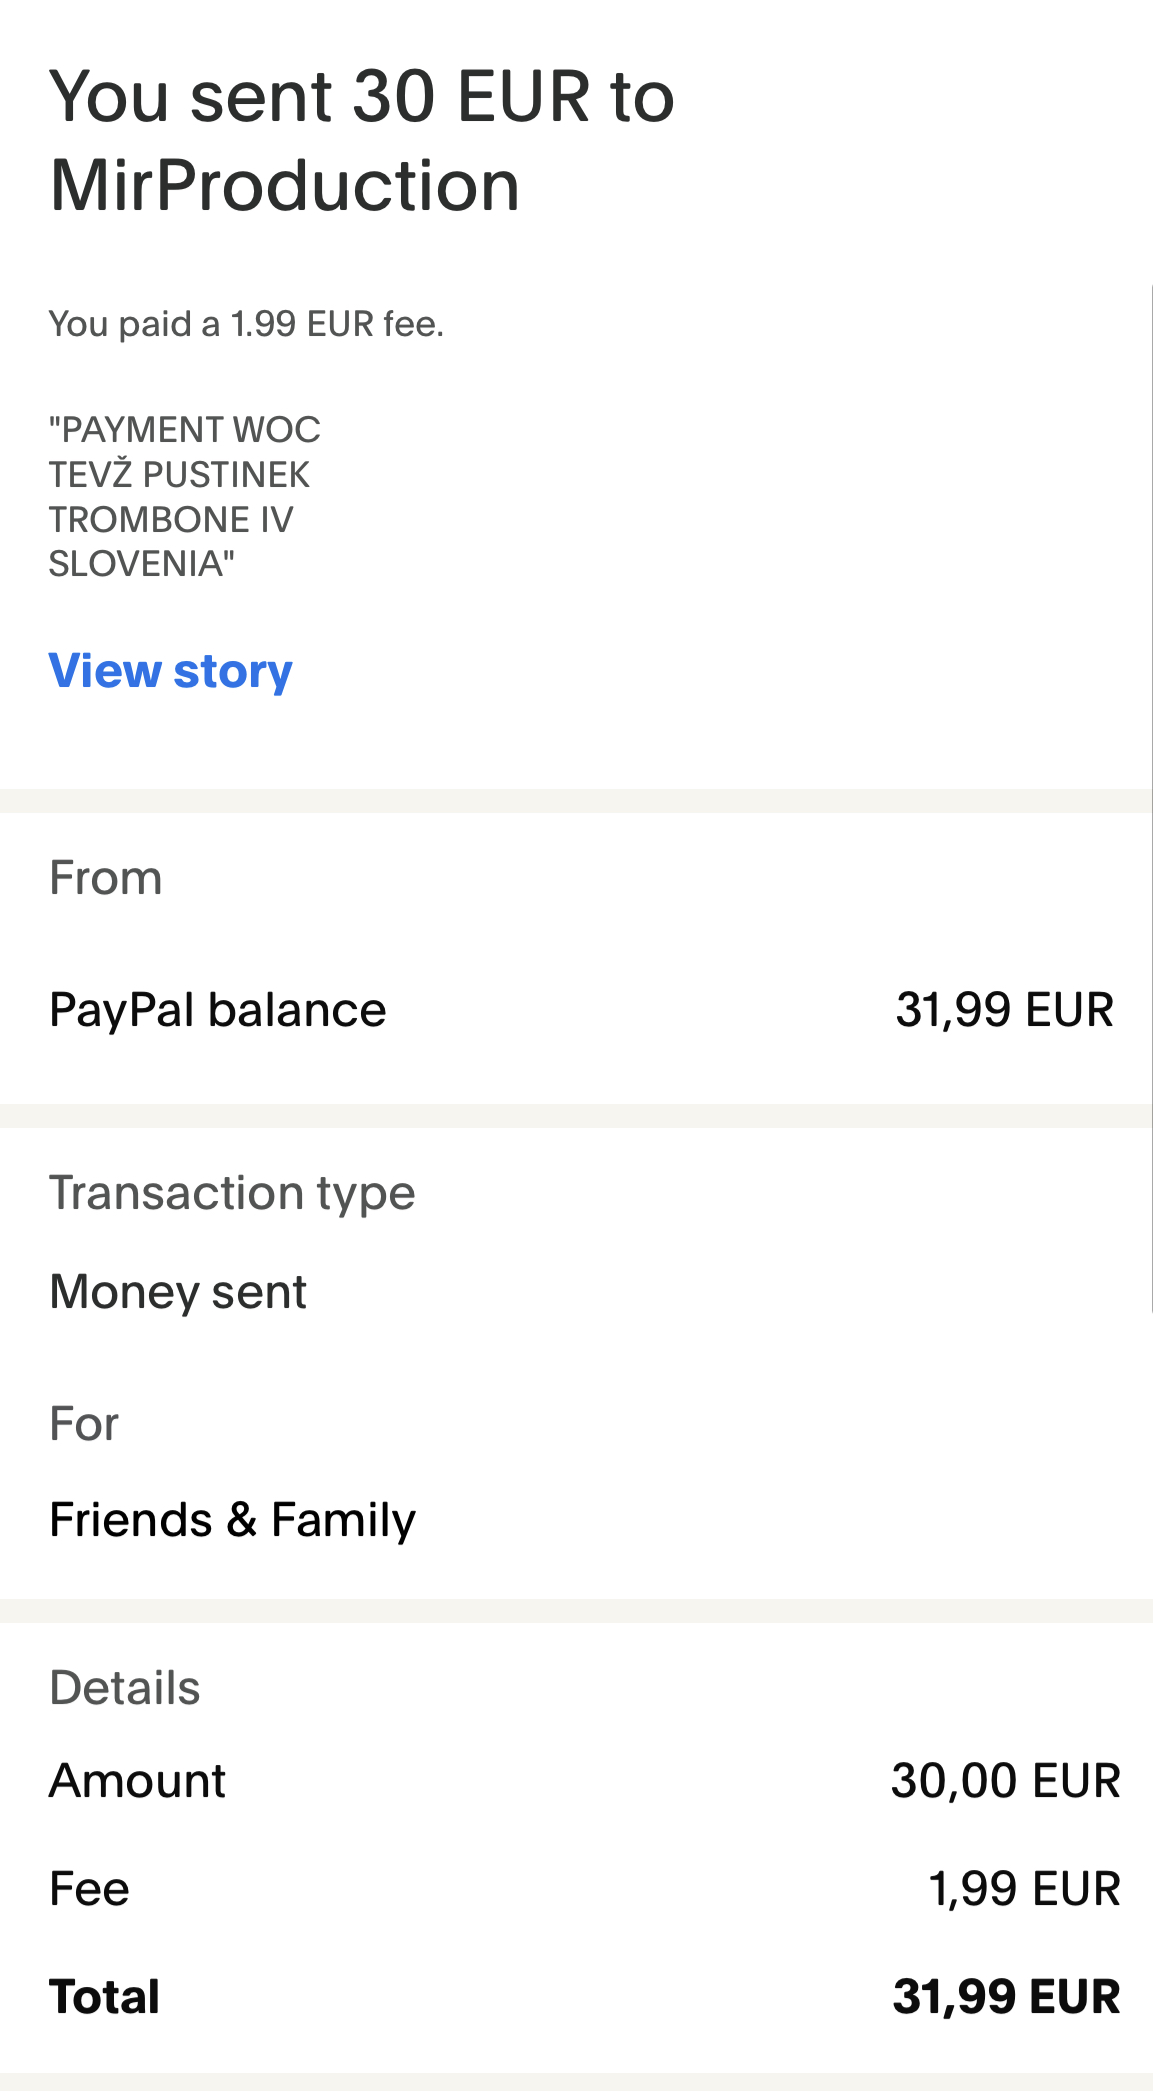Click the Details section heading
This screenshot has height=2091, width=1153.
tap(125, 1688)
